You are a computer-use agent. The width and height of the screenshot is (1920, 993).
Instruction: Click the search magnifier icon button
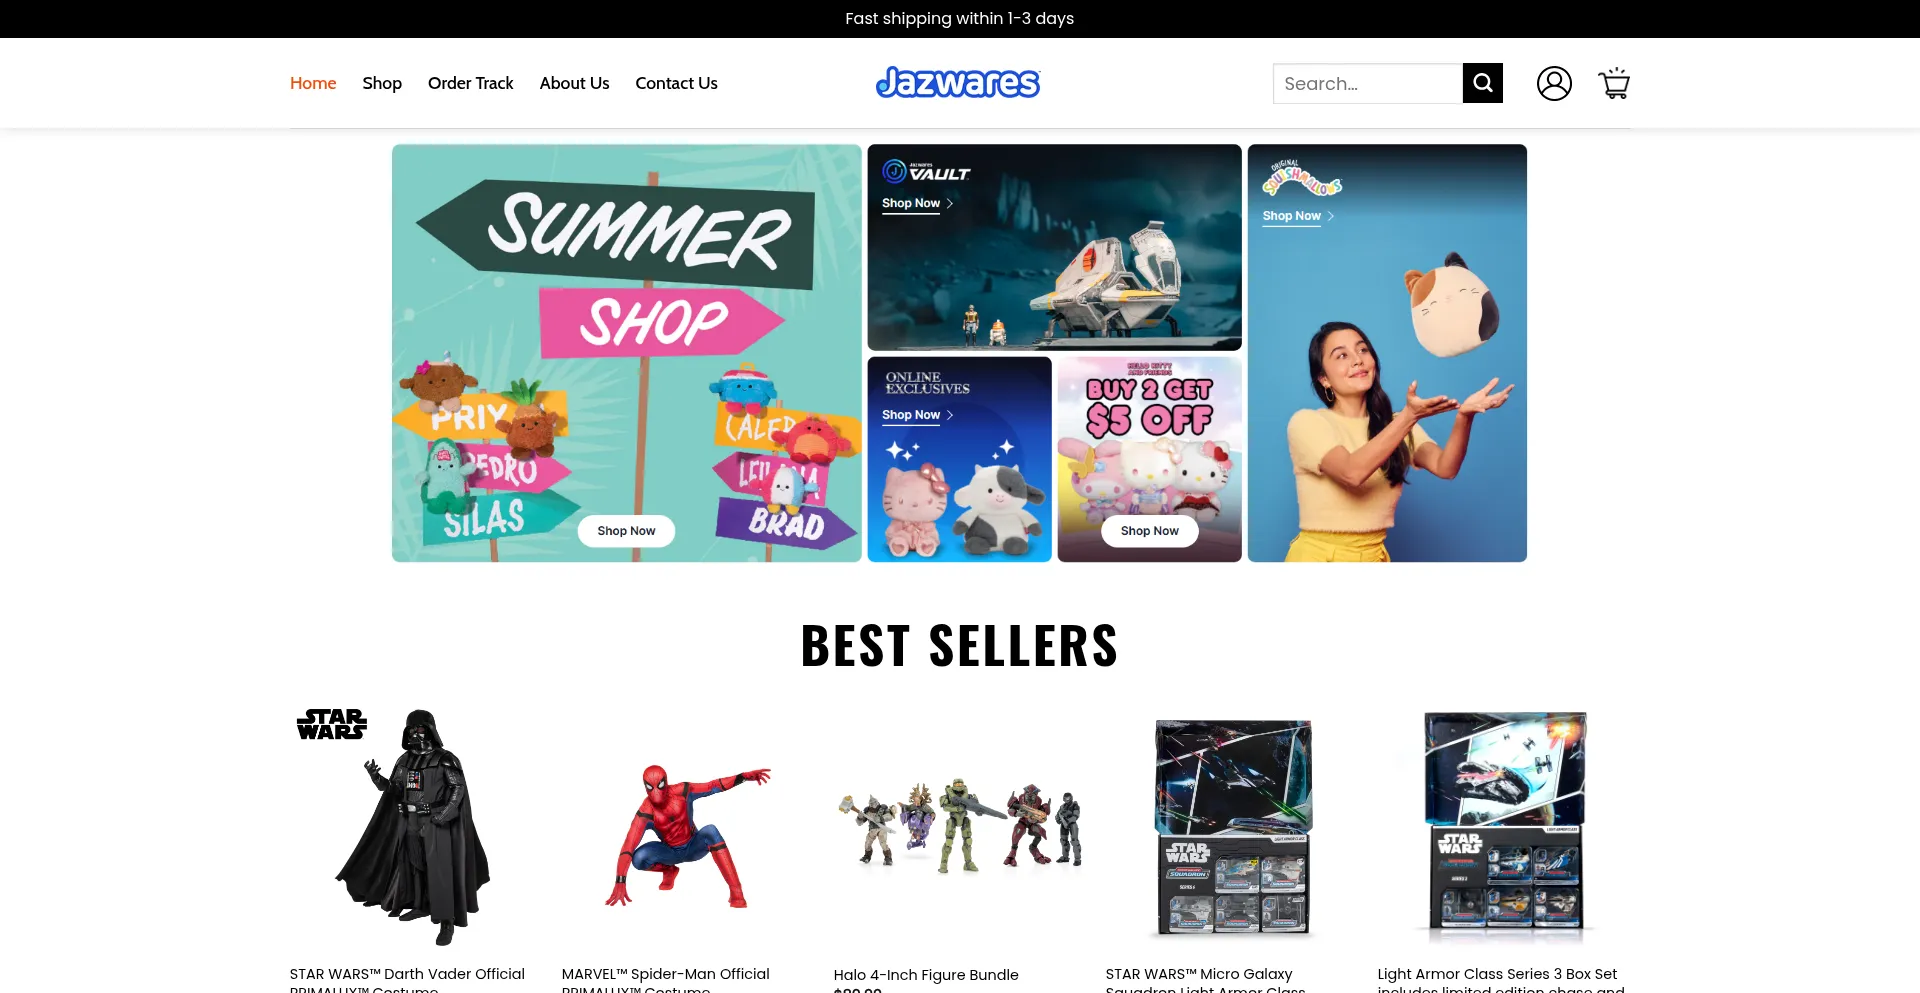coord(1482,83)
